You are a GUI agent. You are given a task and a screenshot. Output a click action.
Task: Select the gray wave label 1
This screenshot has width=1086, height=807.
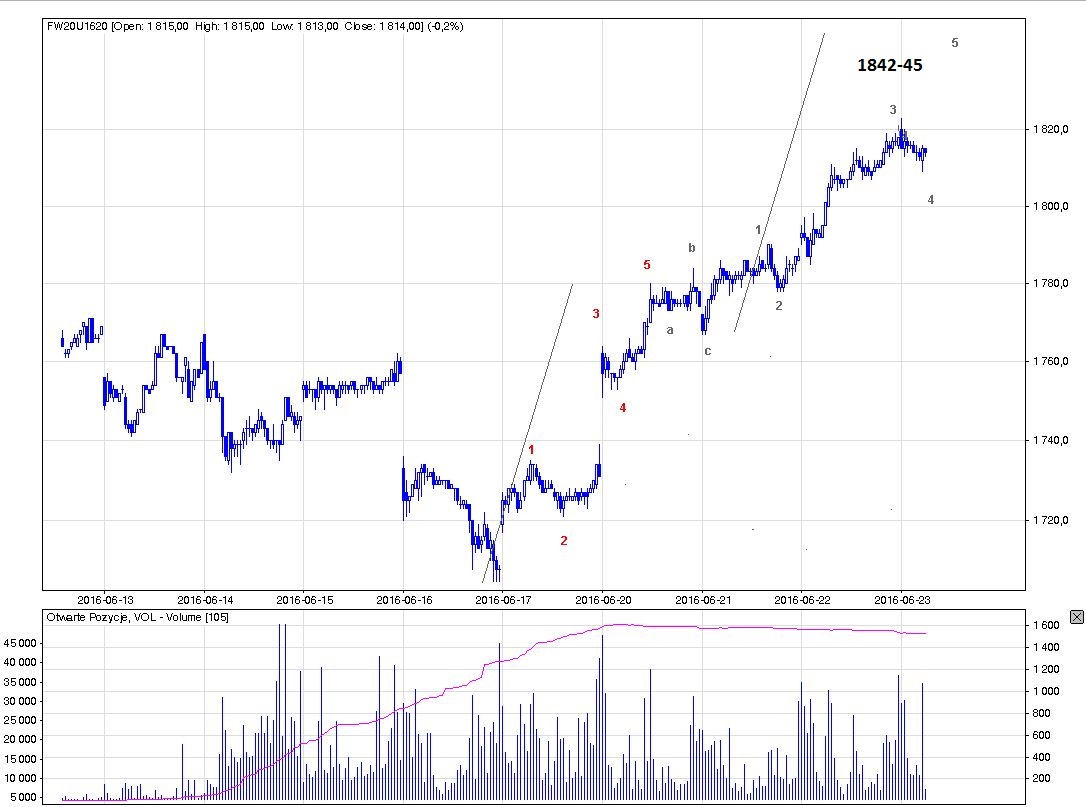point(758,229)
